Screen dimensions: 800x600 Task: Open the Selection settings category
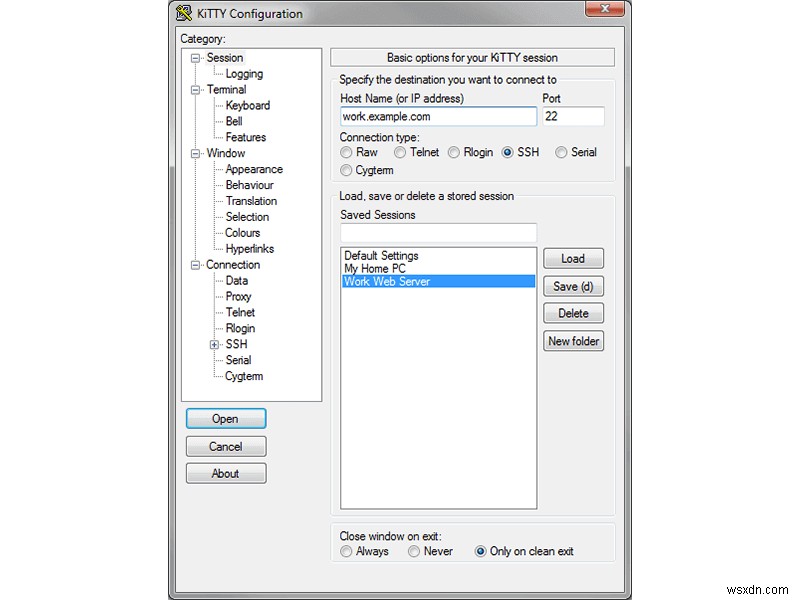247,217
